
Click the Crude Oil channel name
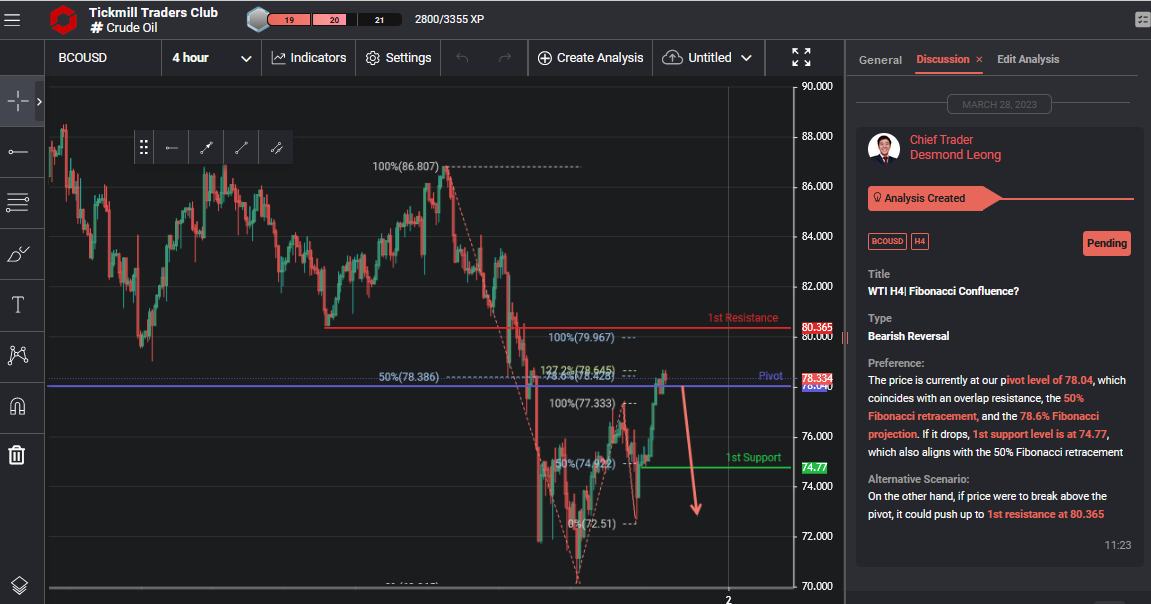pos(124,28)
